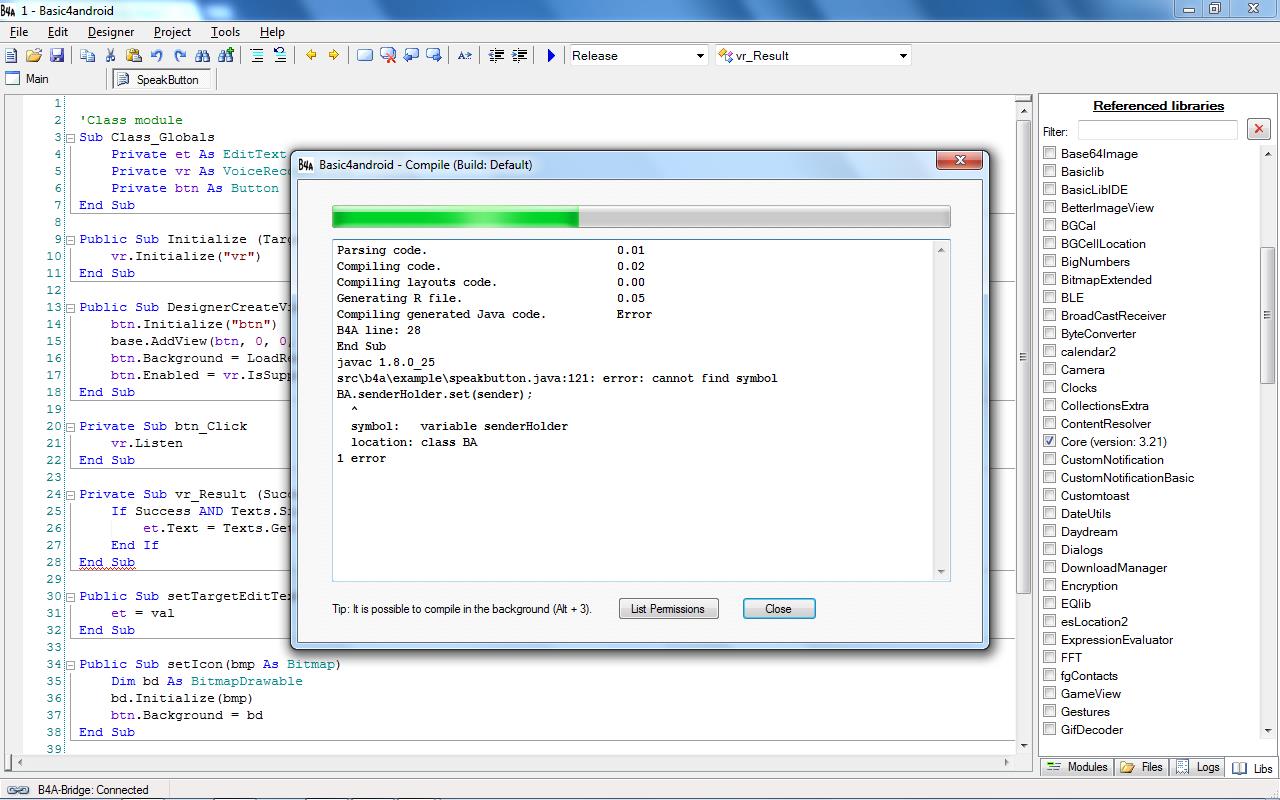Collapse the vr_Result sub fold
Image resolution: width=1280 pixels, height=800 pixels.
pyautogui.click(x=71, y=494)
